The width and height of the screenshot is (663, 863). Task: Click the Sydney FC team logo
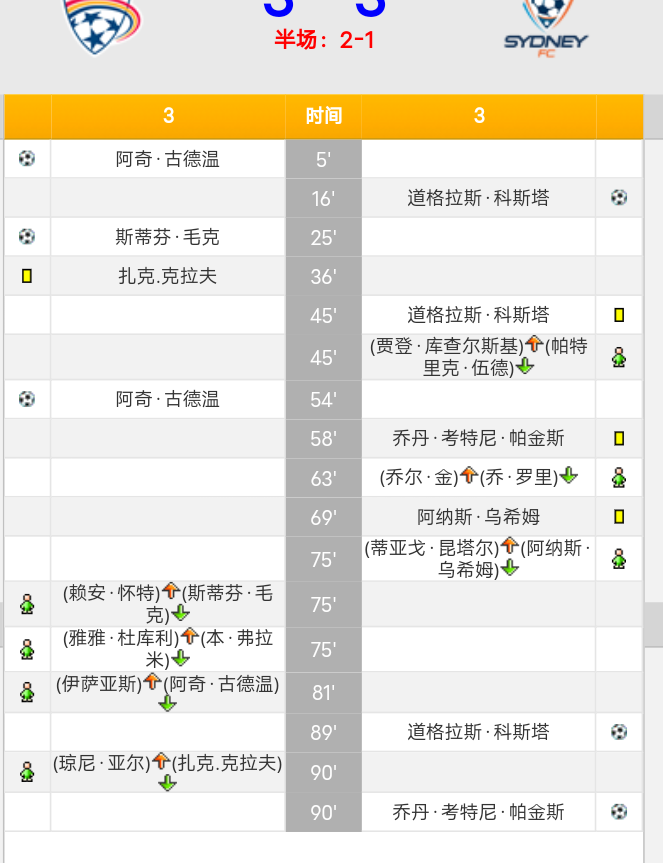tap(546, 29)
